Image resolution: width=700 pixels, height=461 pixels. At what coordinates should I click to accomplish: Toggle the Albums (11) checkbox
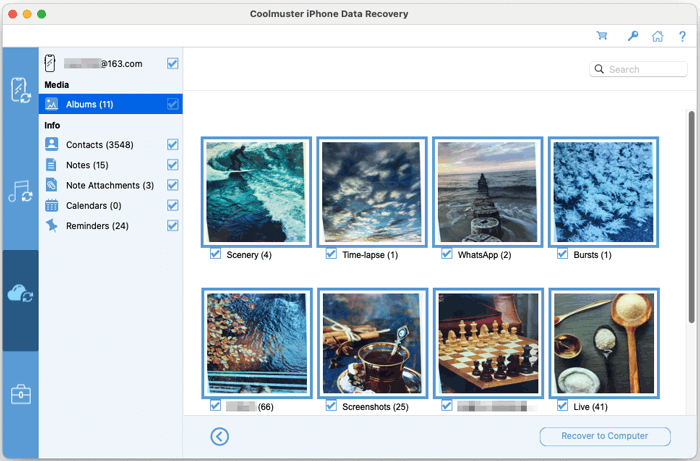173,104
